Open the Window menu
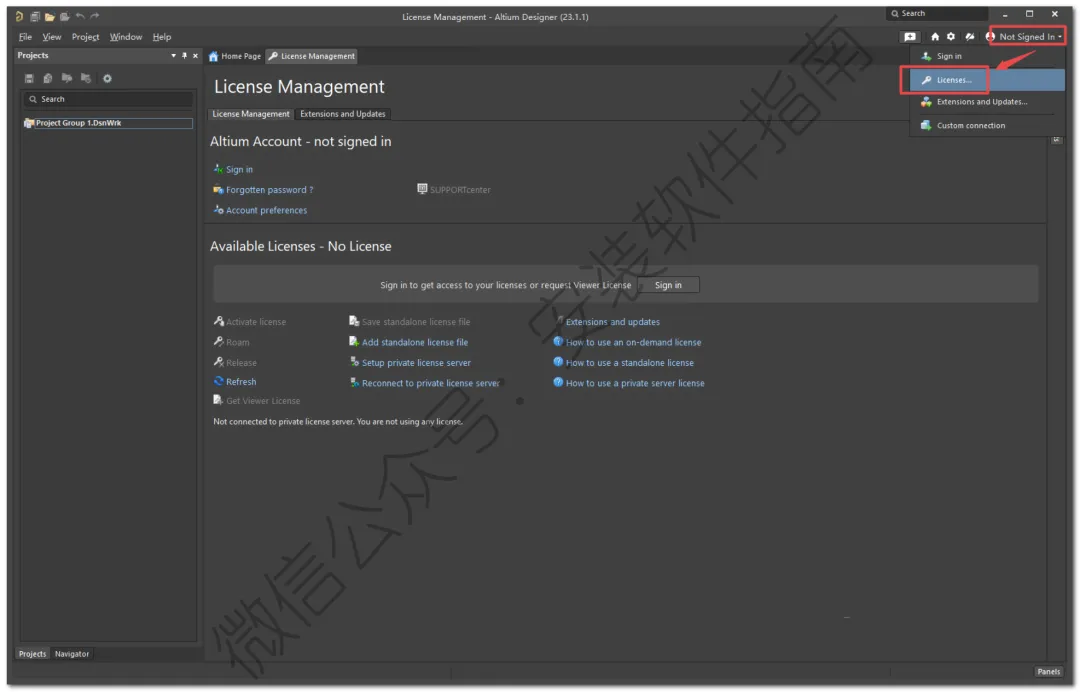 (125, 36)
